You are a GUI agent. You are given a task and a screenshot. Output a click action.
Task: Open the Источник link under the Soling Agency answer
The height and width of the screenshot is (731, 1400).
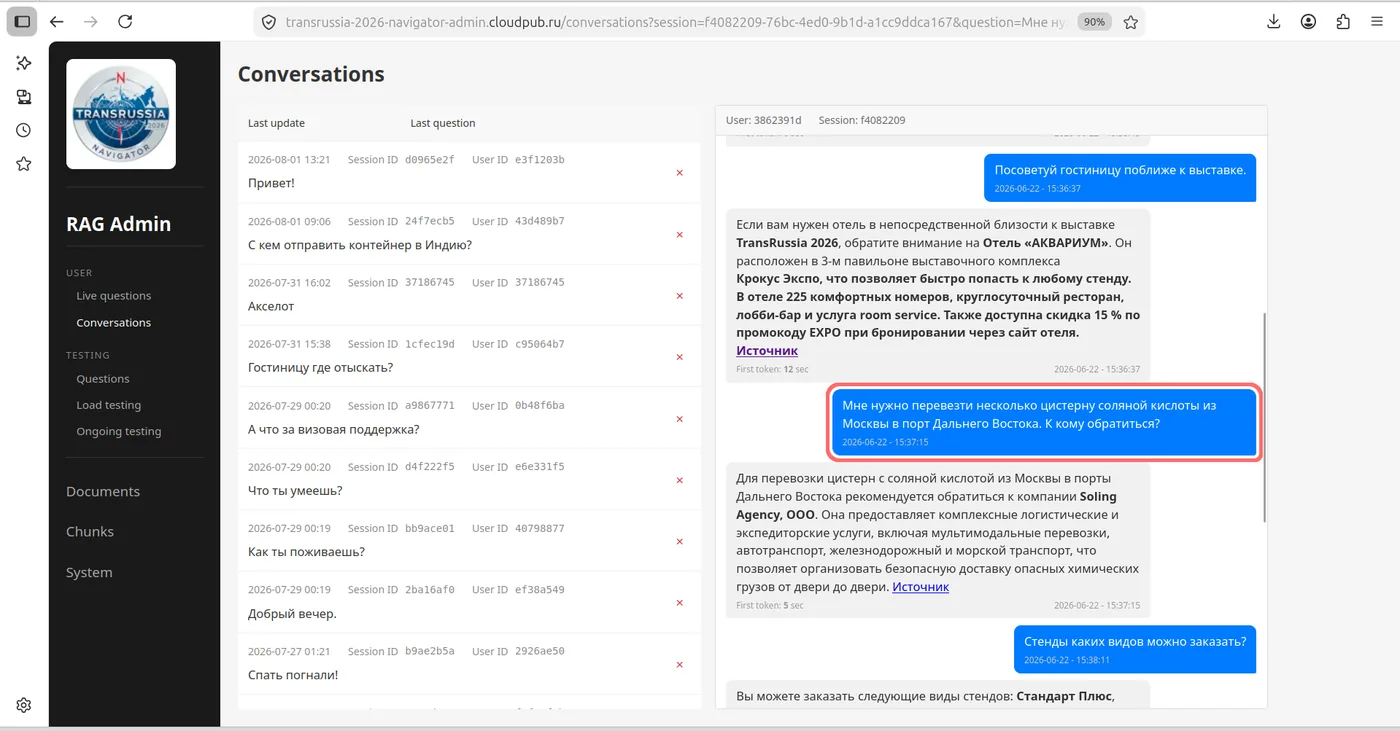[920, 587]
